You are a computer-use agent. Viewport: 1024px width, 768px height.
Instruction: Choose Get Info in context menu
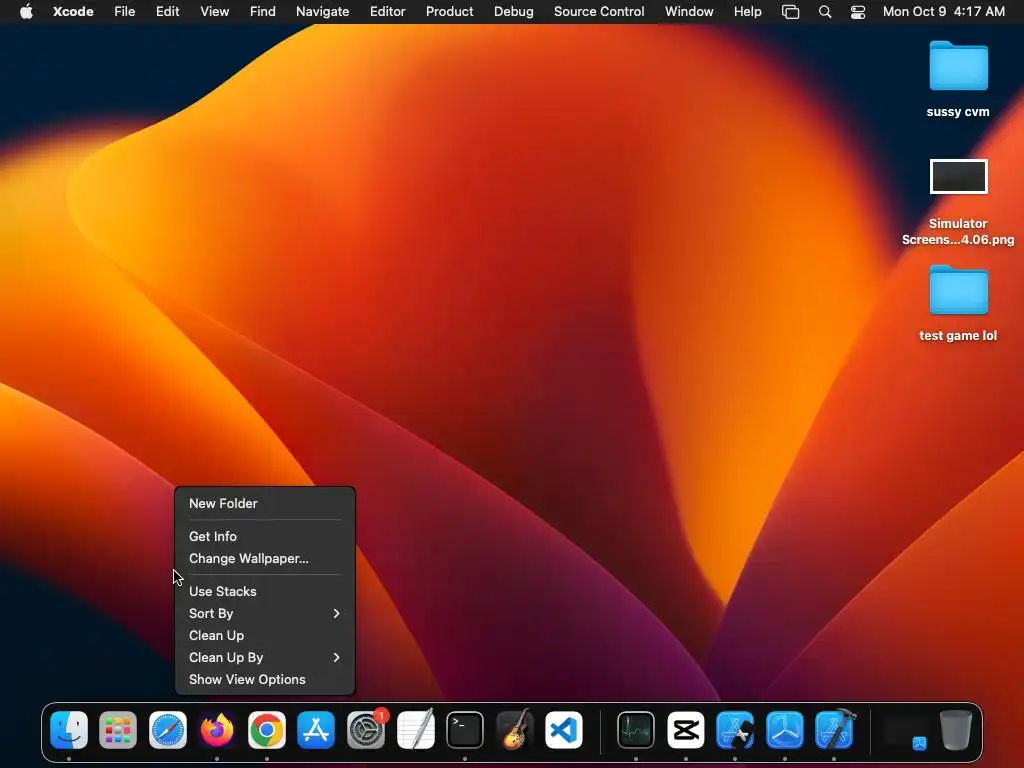tap(265, 536)
